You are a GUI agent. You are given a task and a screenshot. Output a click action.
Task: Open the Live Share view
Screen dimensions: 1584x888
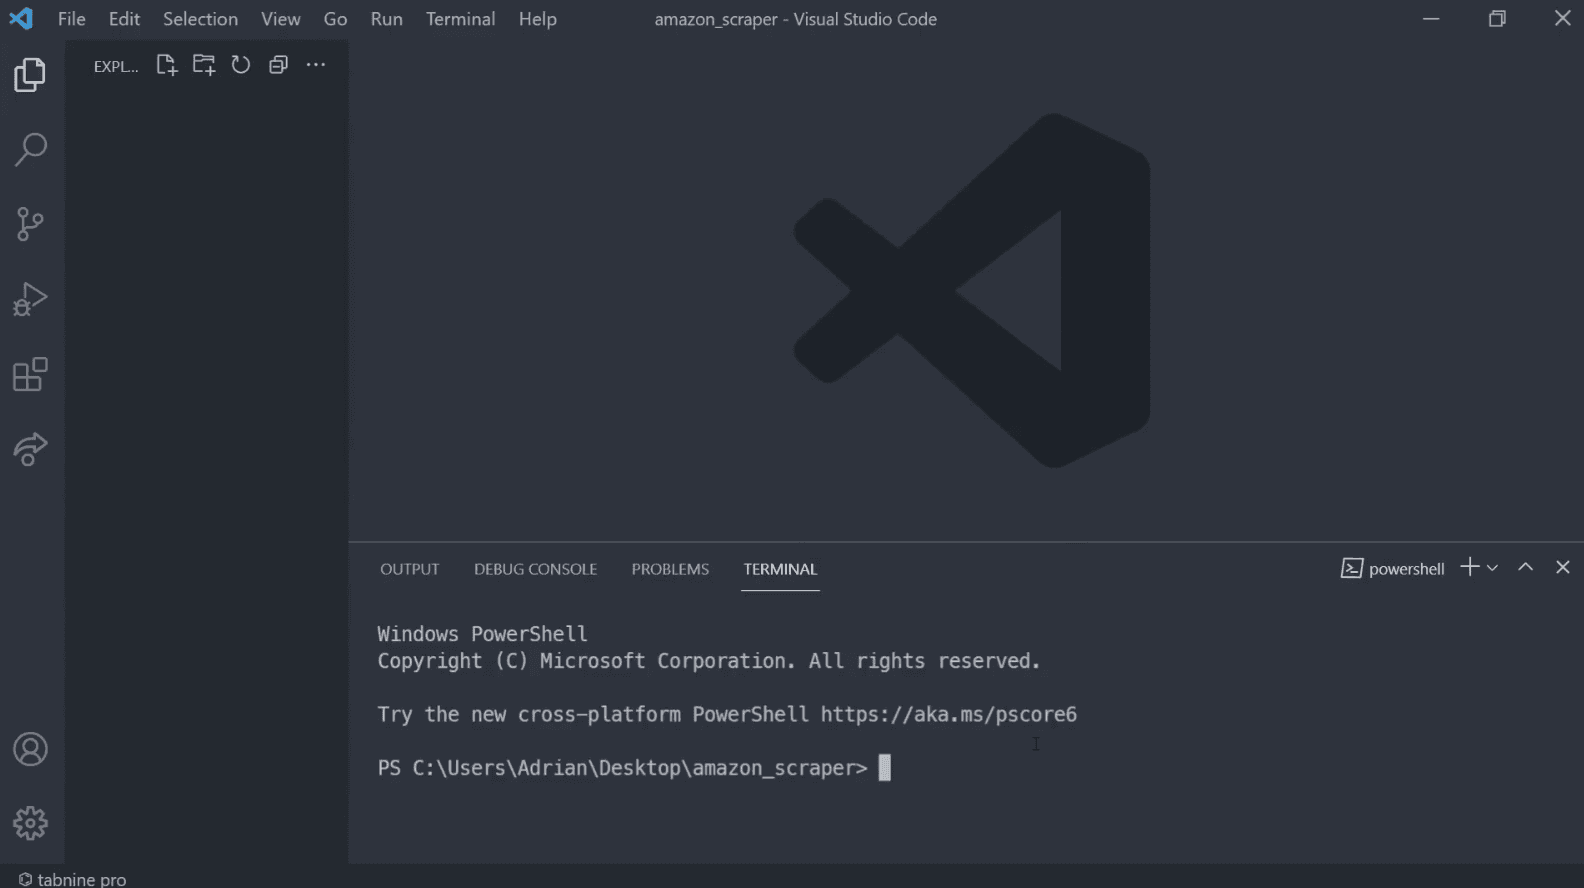(x=30, y=449)
